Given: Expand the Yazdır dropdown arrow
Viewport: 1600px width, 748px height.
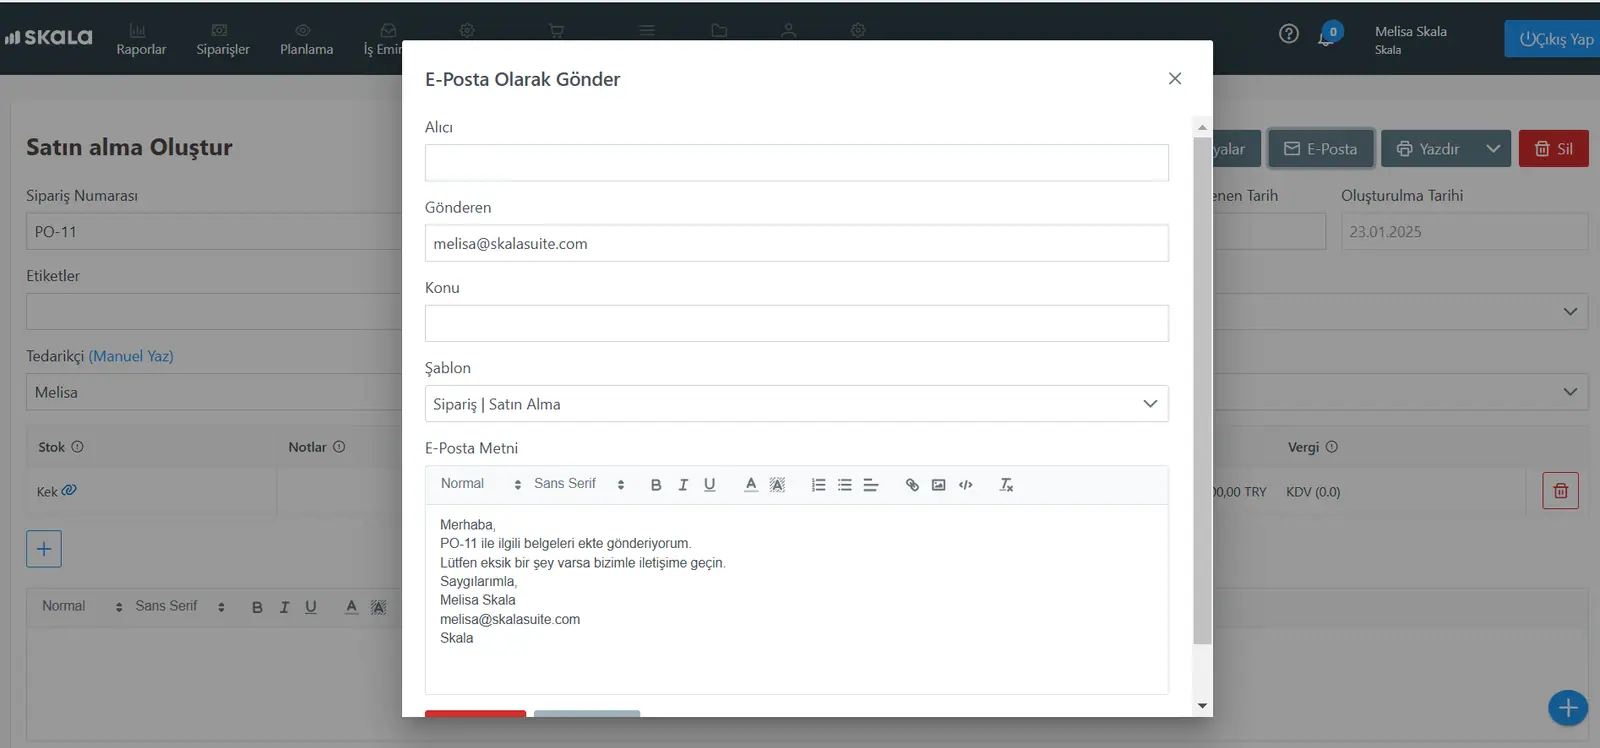Looking at the screenshot, I should pyautogui.click(x=1493, y=149).
